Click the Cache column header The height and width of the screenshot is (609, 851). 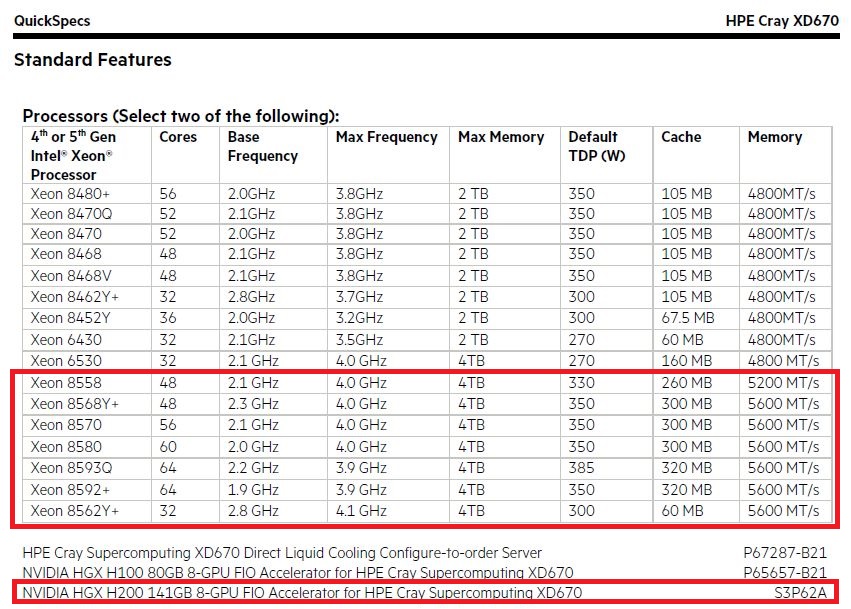point(681,137)
